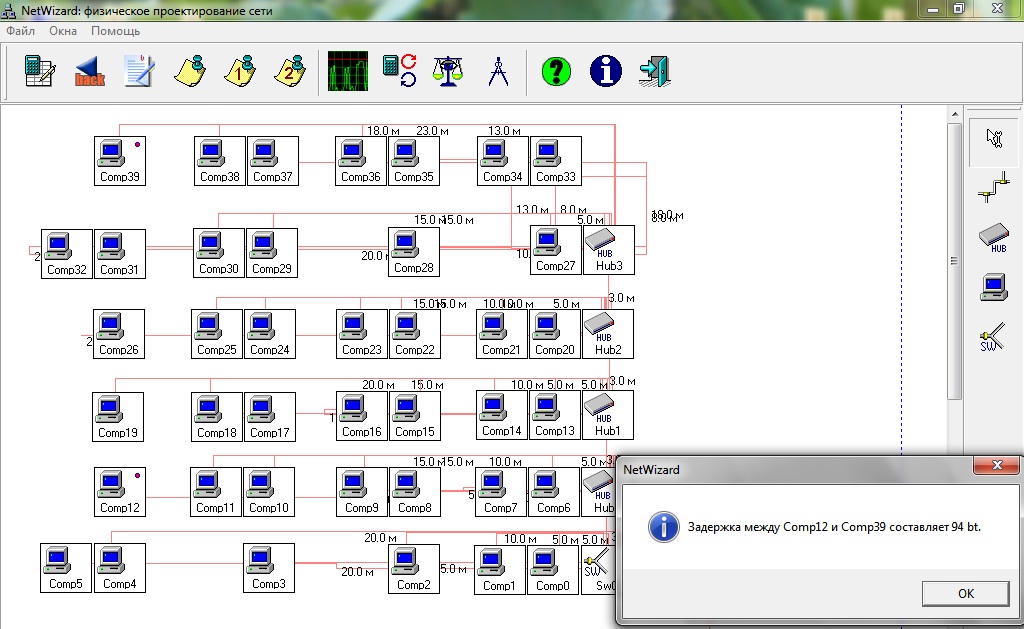Select the Comp3 computer node
This screenshot has width=1024, height=629.
(268, 568)
